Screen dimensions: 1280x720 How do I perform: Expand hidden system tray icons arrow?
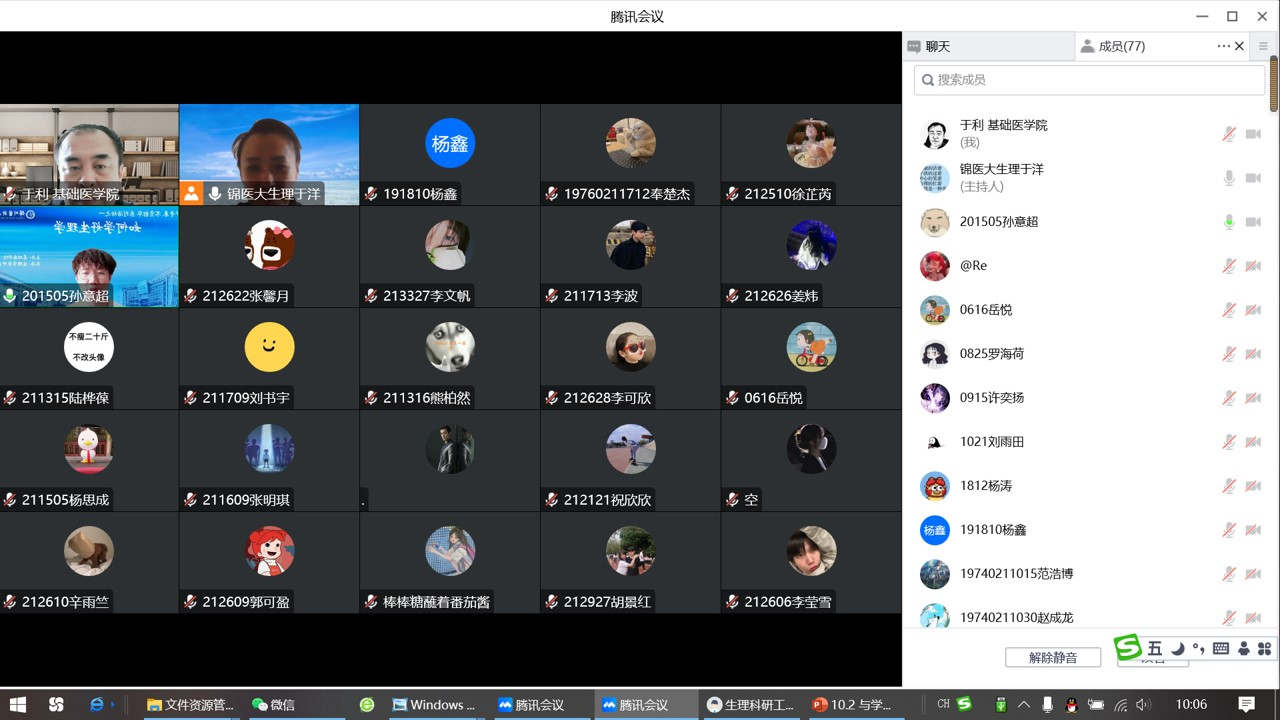1024,705
